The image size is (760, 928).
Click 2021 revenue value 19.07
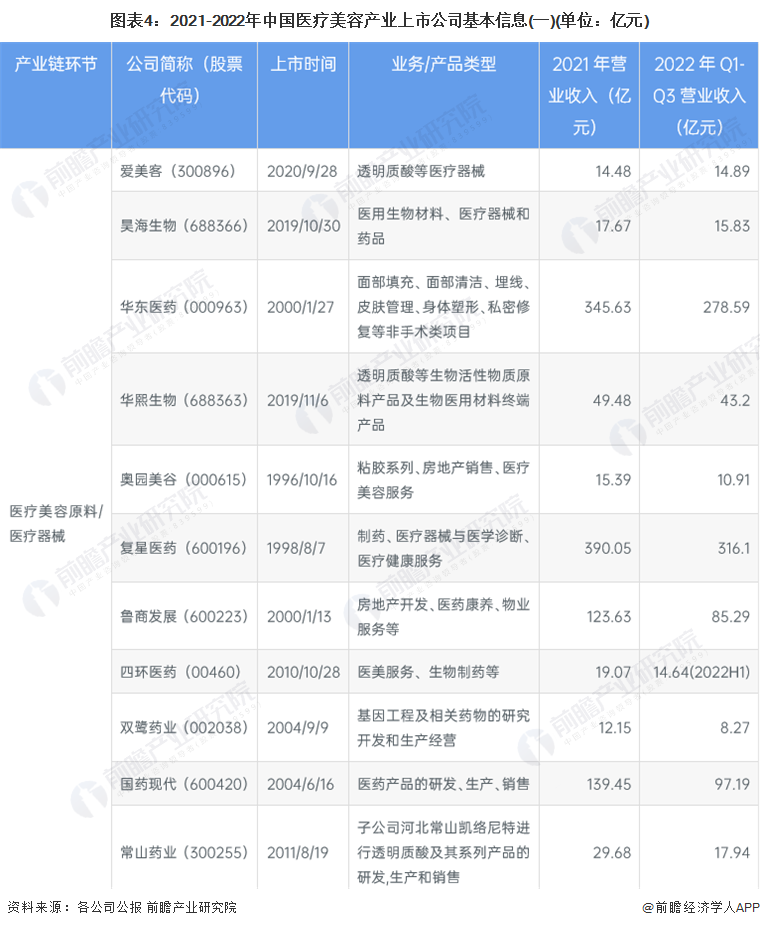pos(613,672)
